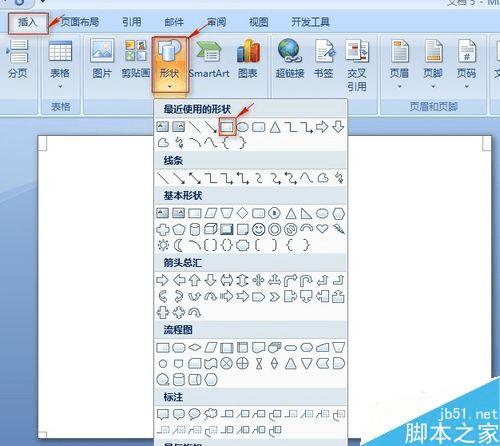This screenshot has width=500, height=446.
Task: Open the 表格 table dropdown
Action: 60,64
